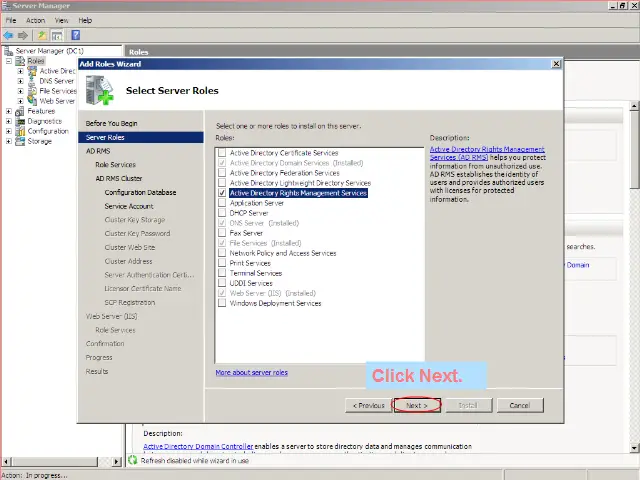Open the Action menu
Image resolution: width=640 pixels, height=480 pixels.
(x=36, y=20)
